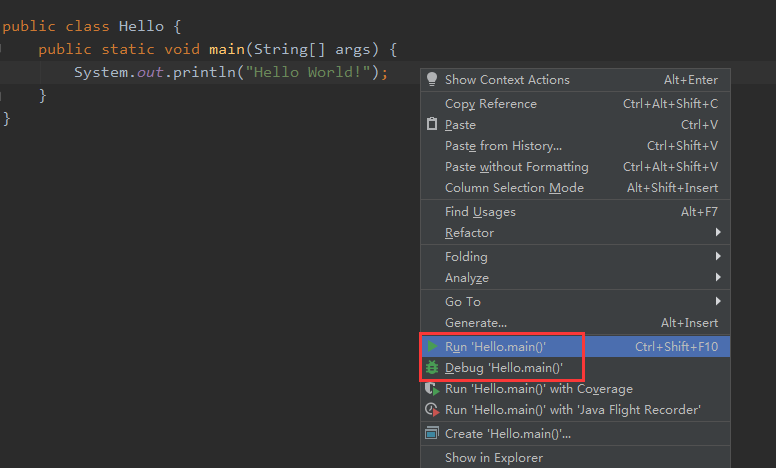Click the class name Hello in the code
Image resolution: width=776 pixels, height=468 pixels.
pos(141,26)
